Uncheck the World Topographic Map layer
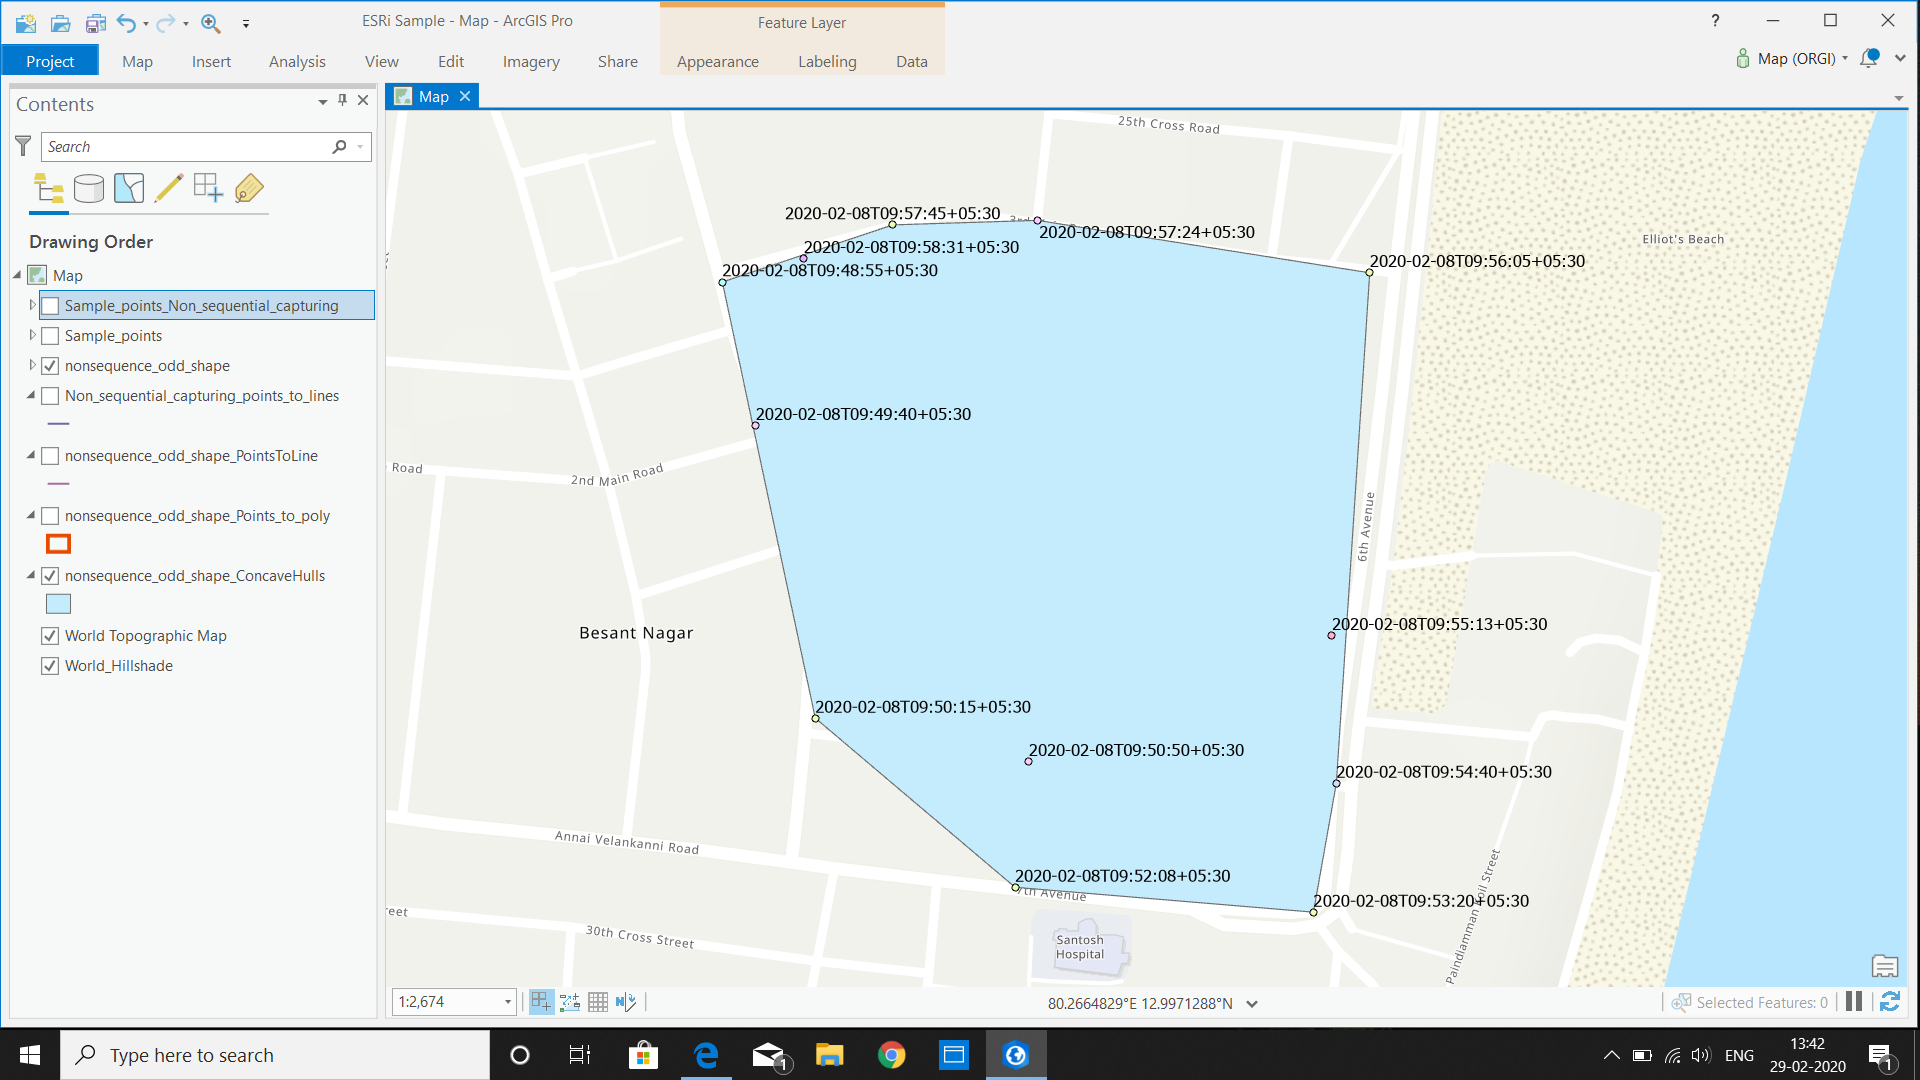The image size is (1920, 1080). 50,636
